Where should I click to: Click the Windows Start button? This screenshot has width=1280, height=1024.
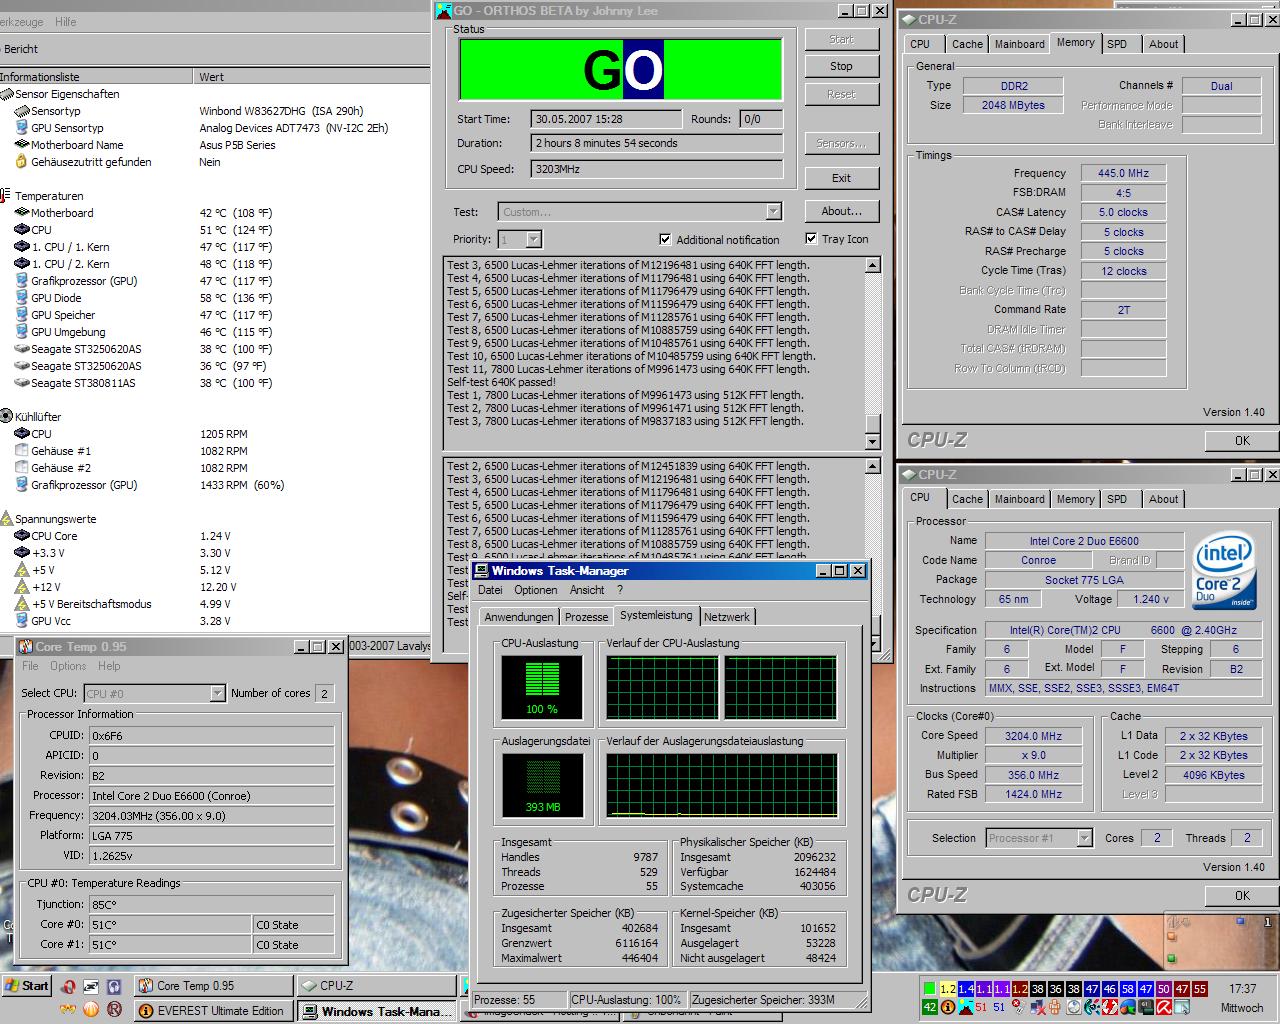(x=27, y=986)
